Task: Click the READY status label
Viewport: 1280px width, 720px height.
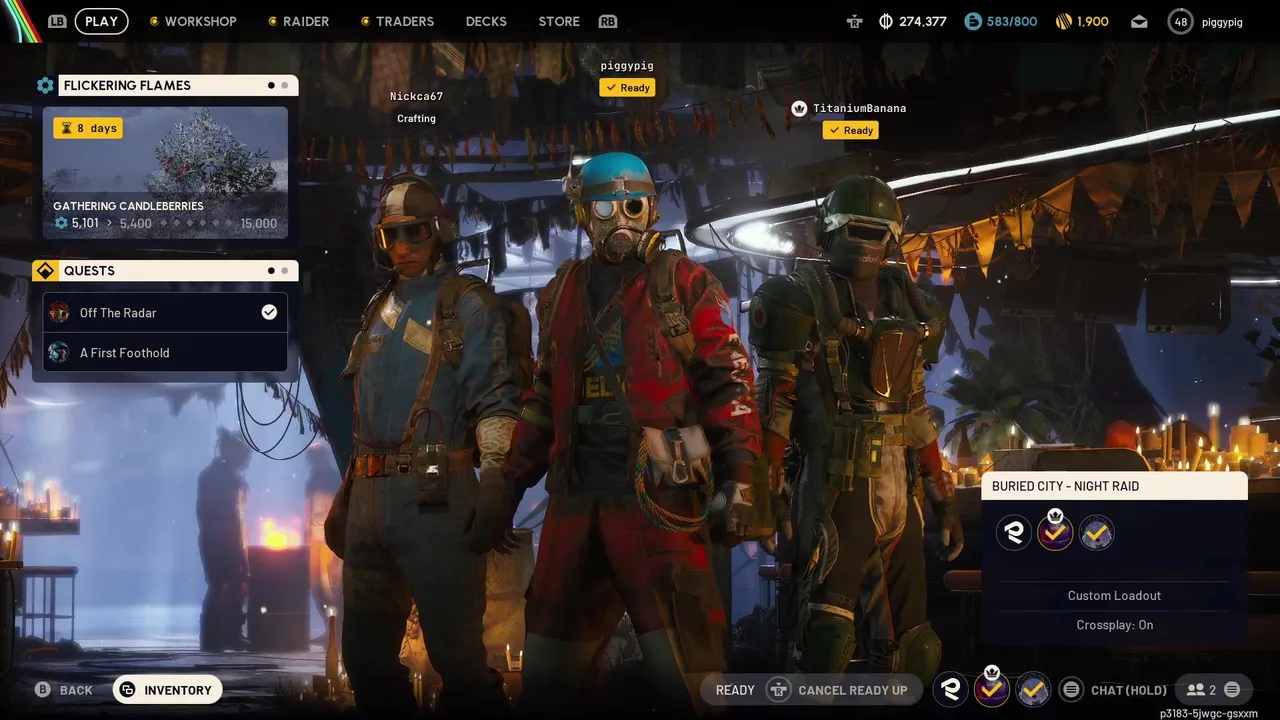Action: pos(735,690)
